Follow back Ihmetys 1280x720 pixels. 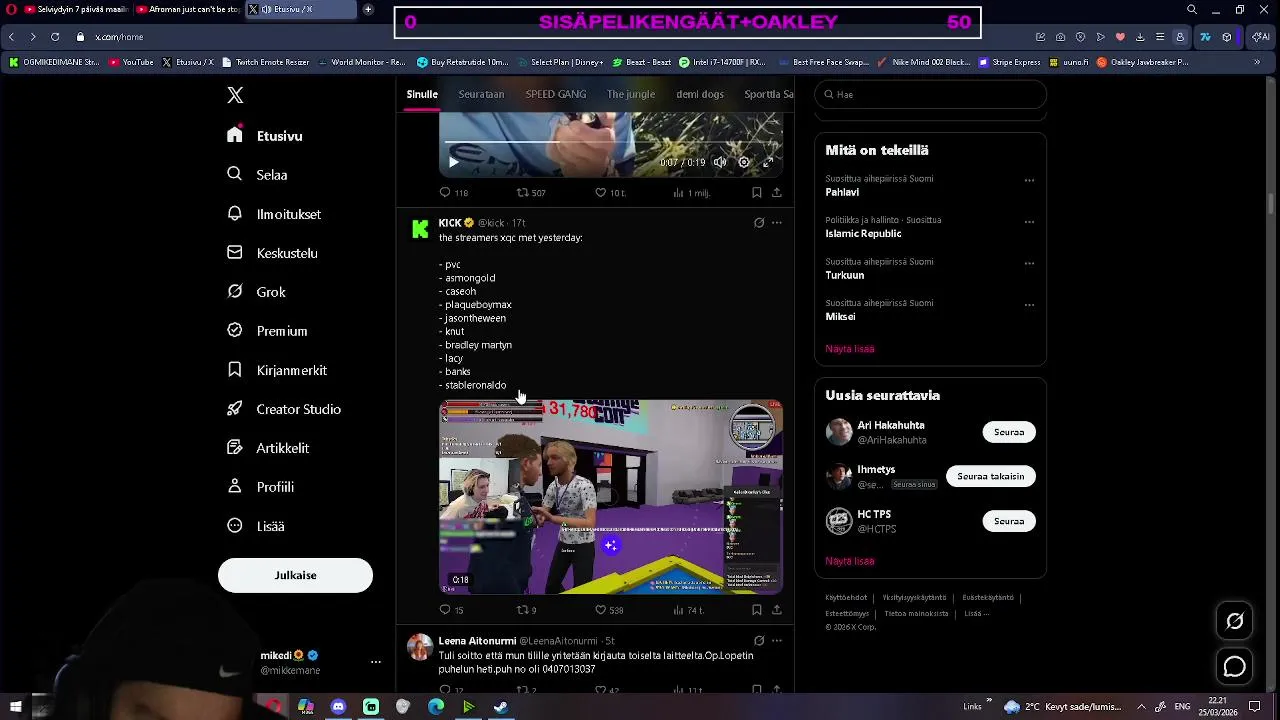[x=991, y=476]
